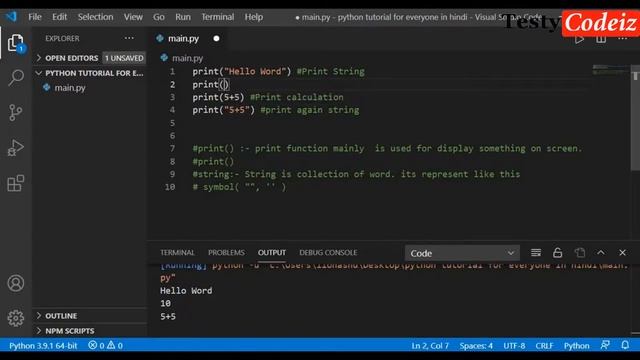Expand the OUTLINE section
Screen dimensions: 640x360
tap(90, 316)
